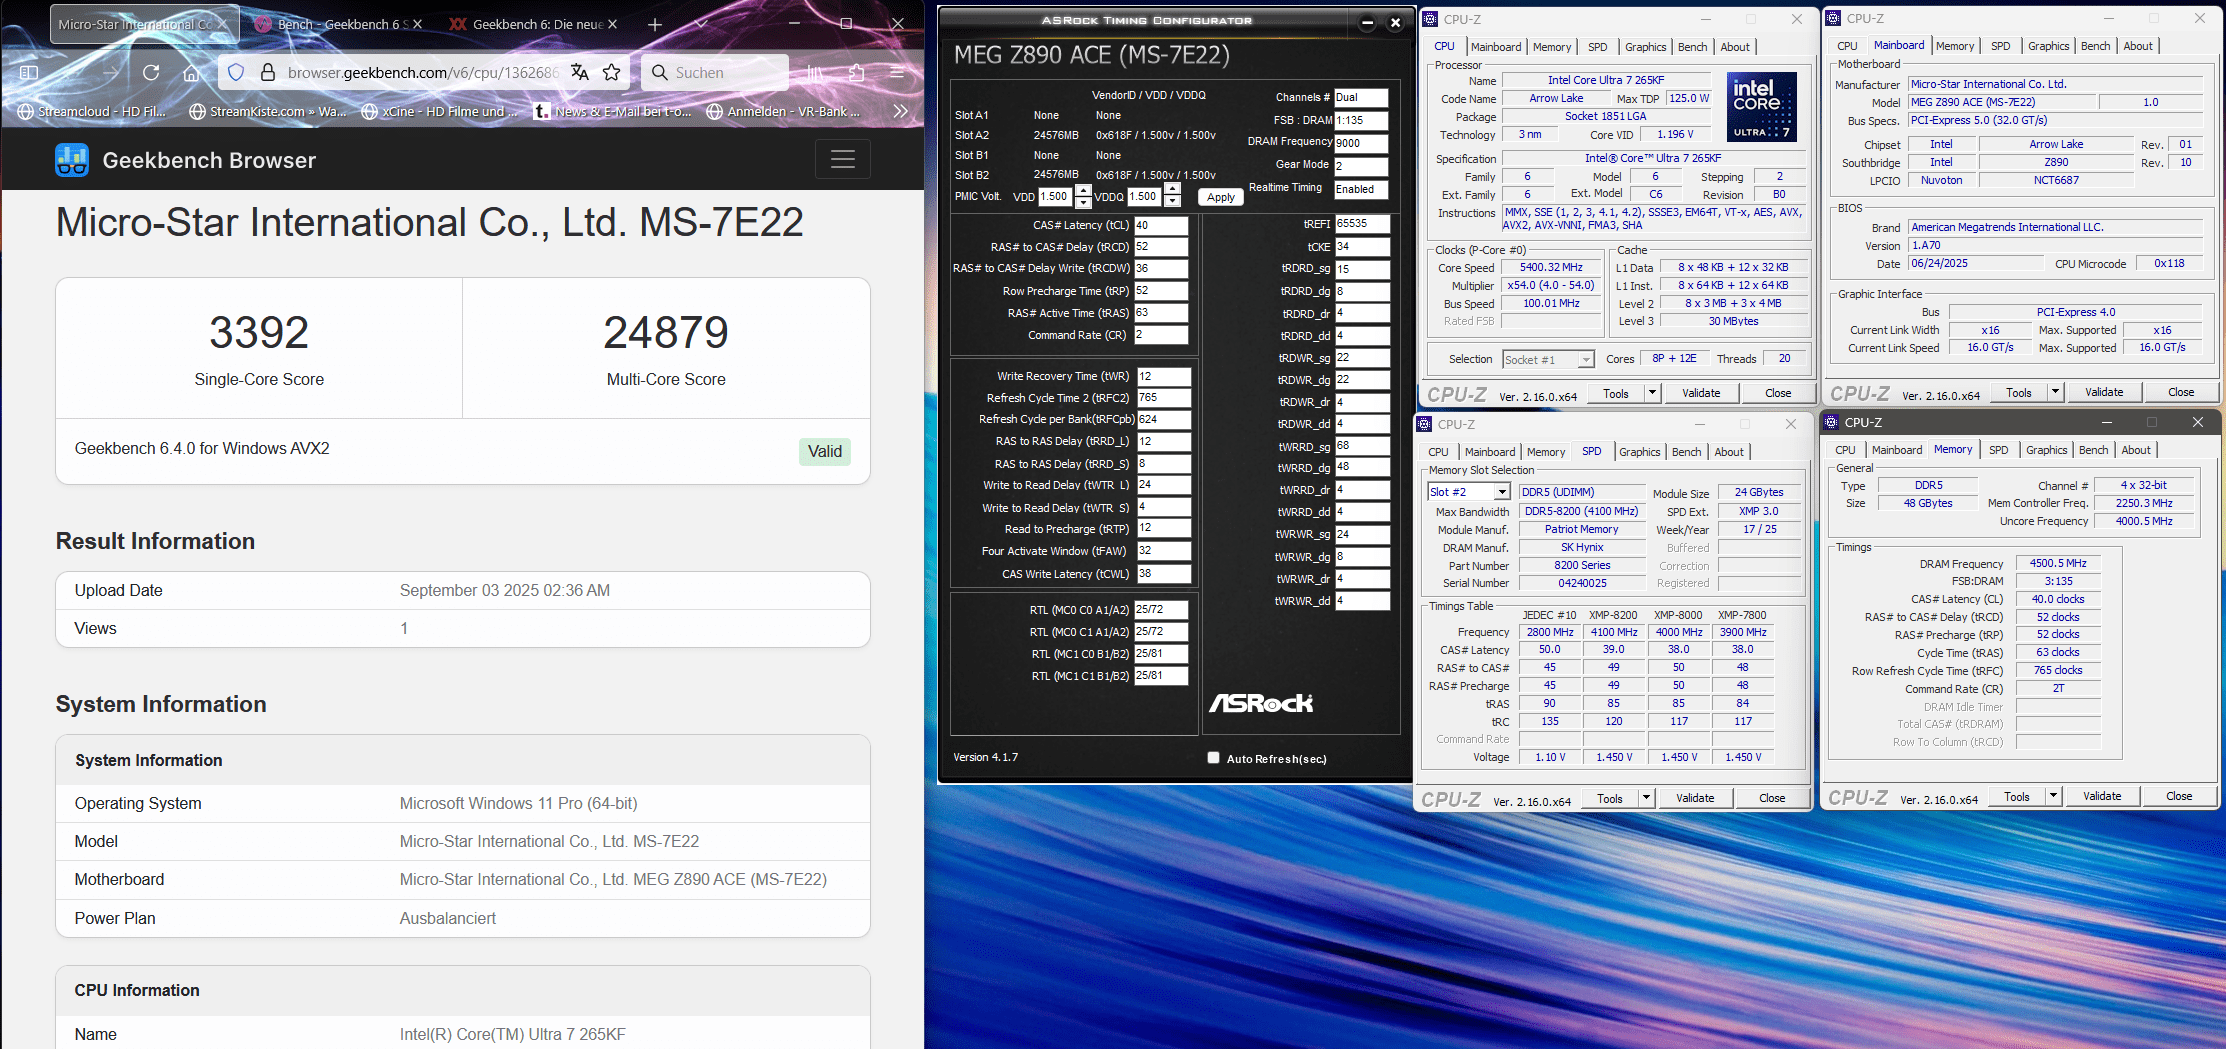Open the browser extensions menu
2226x1049 pixels.
[856, 73]
